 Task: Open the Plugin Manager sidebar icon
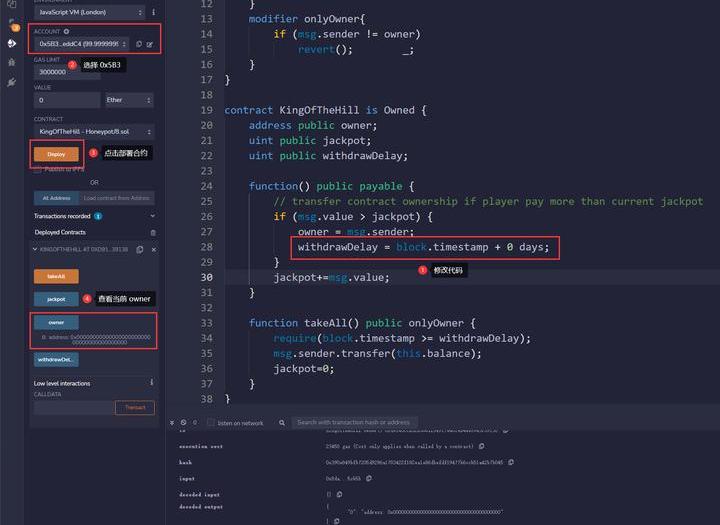click(x=12, y=82)
